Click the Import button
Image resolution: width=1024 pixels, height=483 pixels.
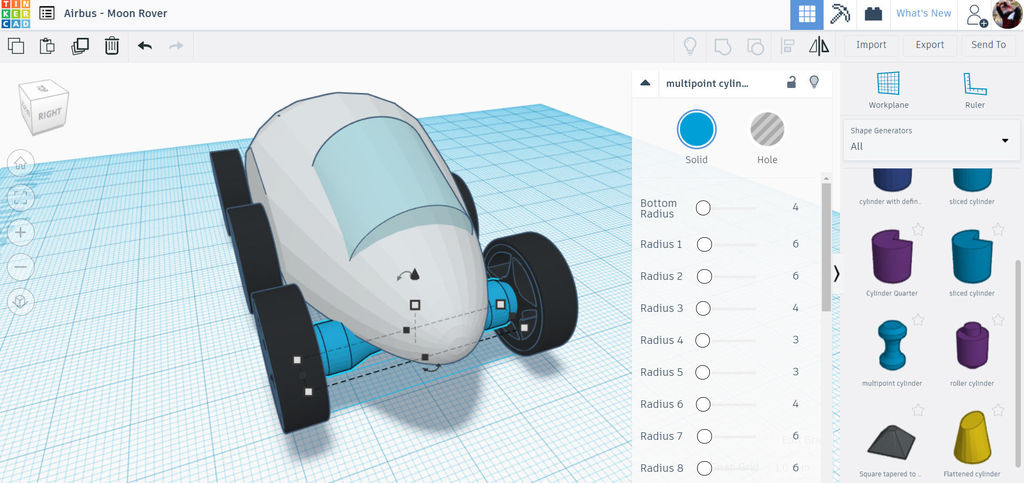(x=871, y=45)
